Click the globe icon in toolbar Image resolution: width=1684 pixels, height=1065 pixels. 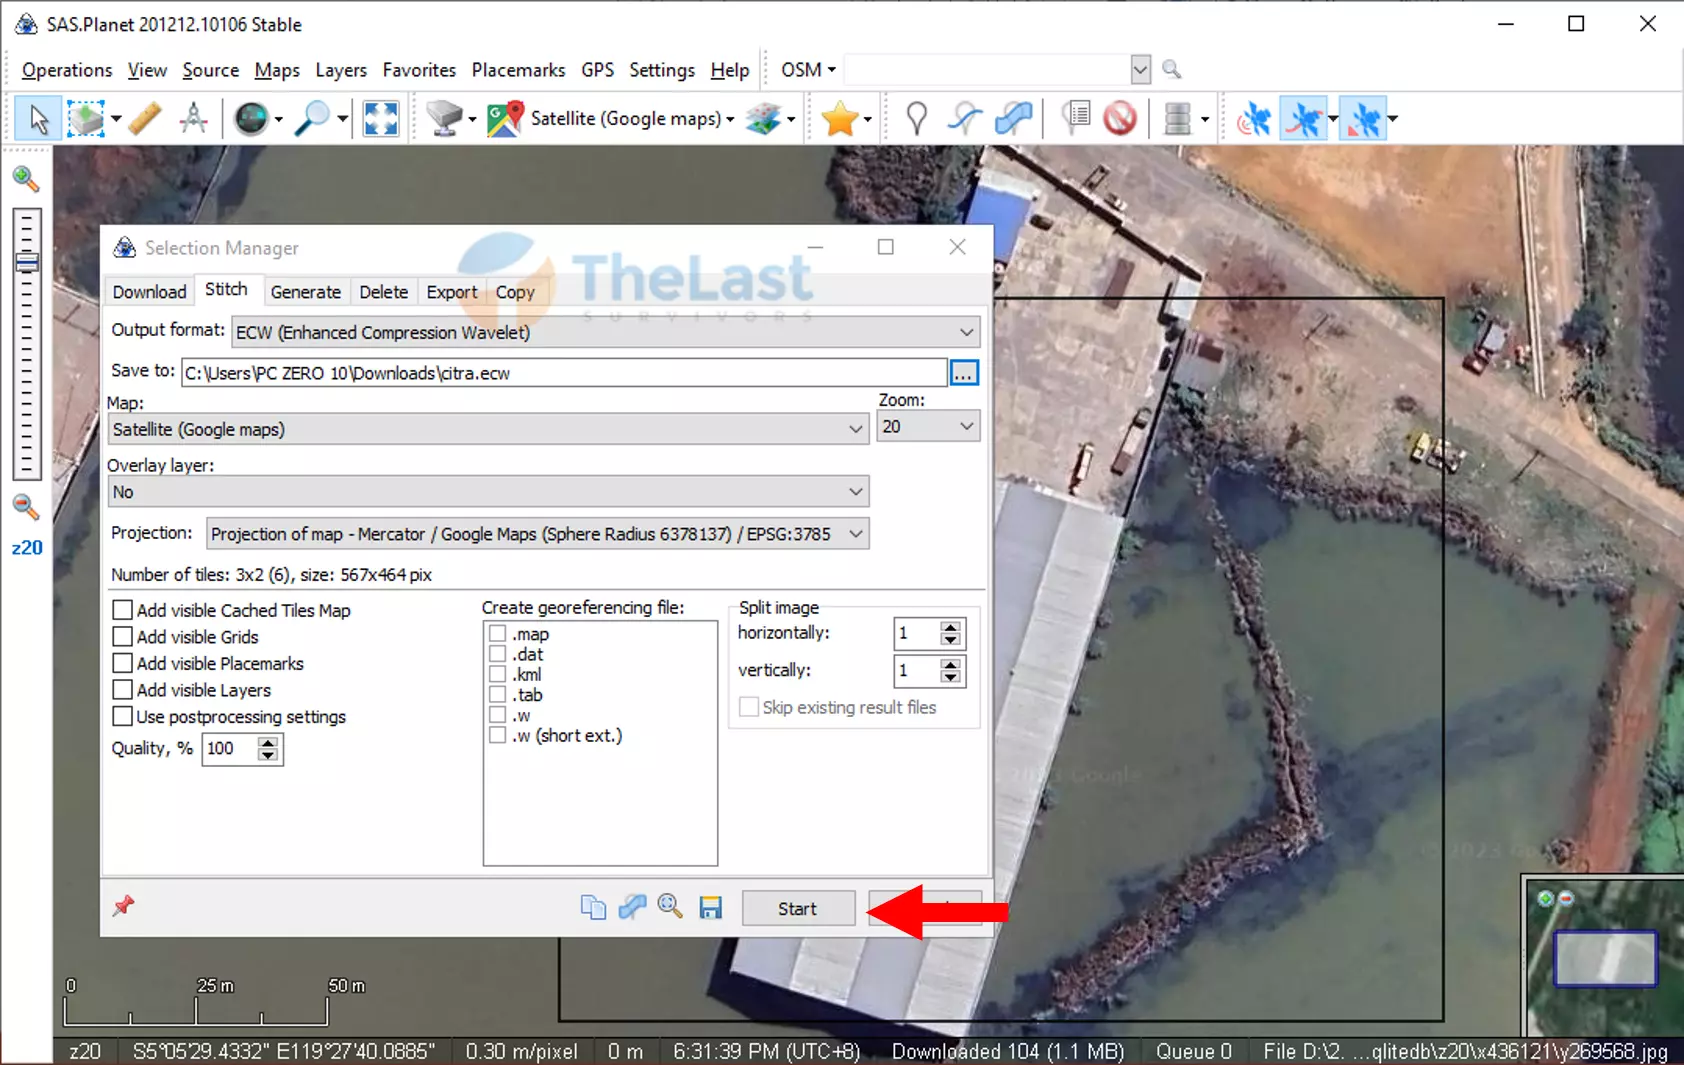coord(250,119)
